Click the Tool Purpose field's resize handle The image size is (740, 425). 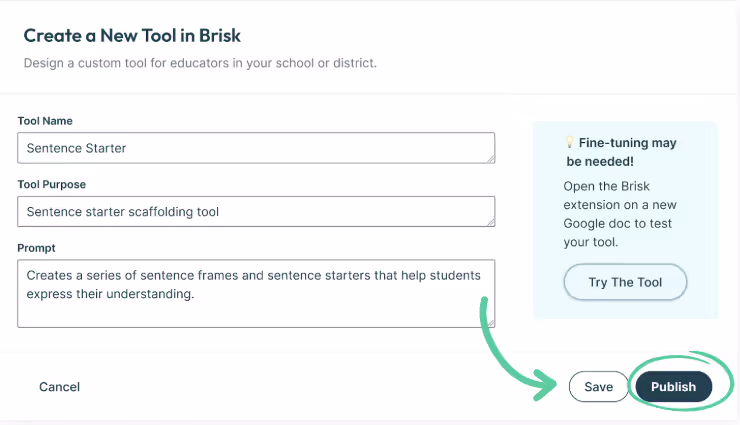tap(490, 221)
